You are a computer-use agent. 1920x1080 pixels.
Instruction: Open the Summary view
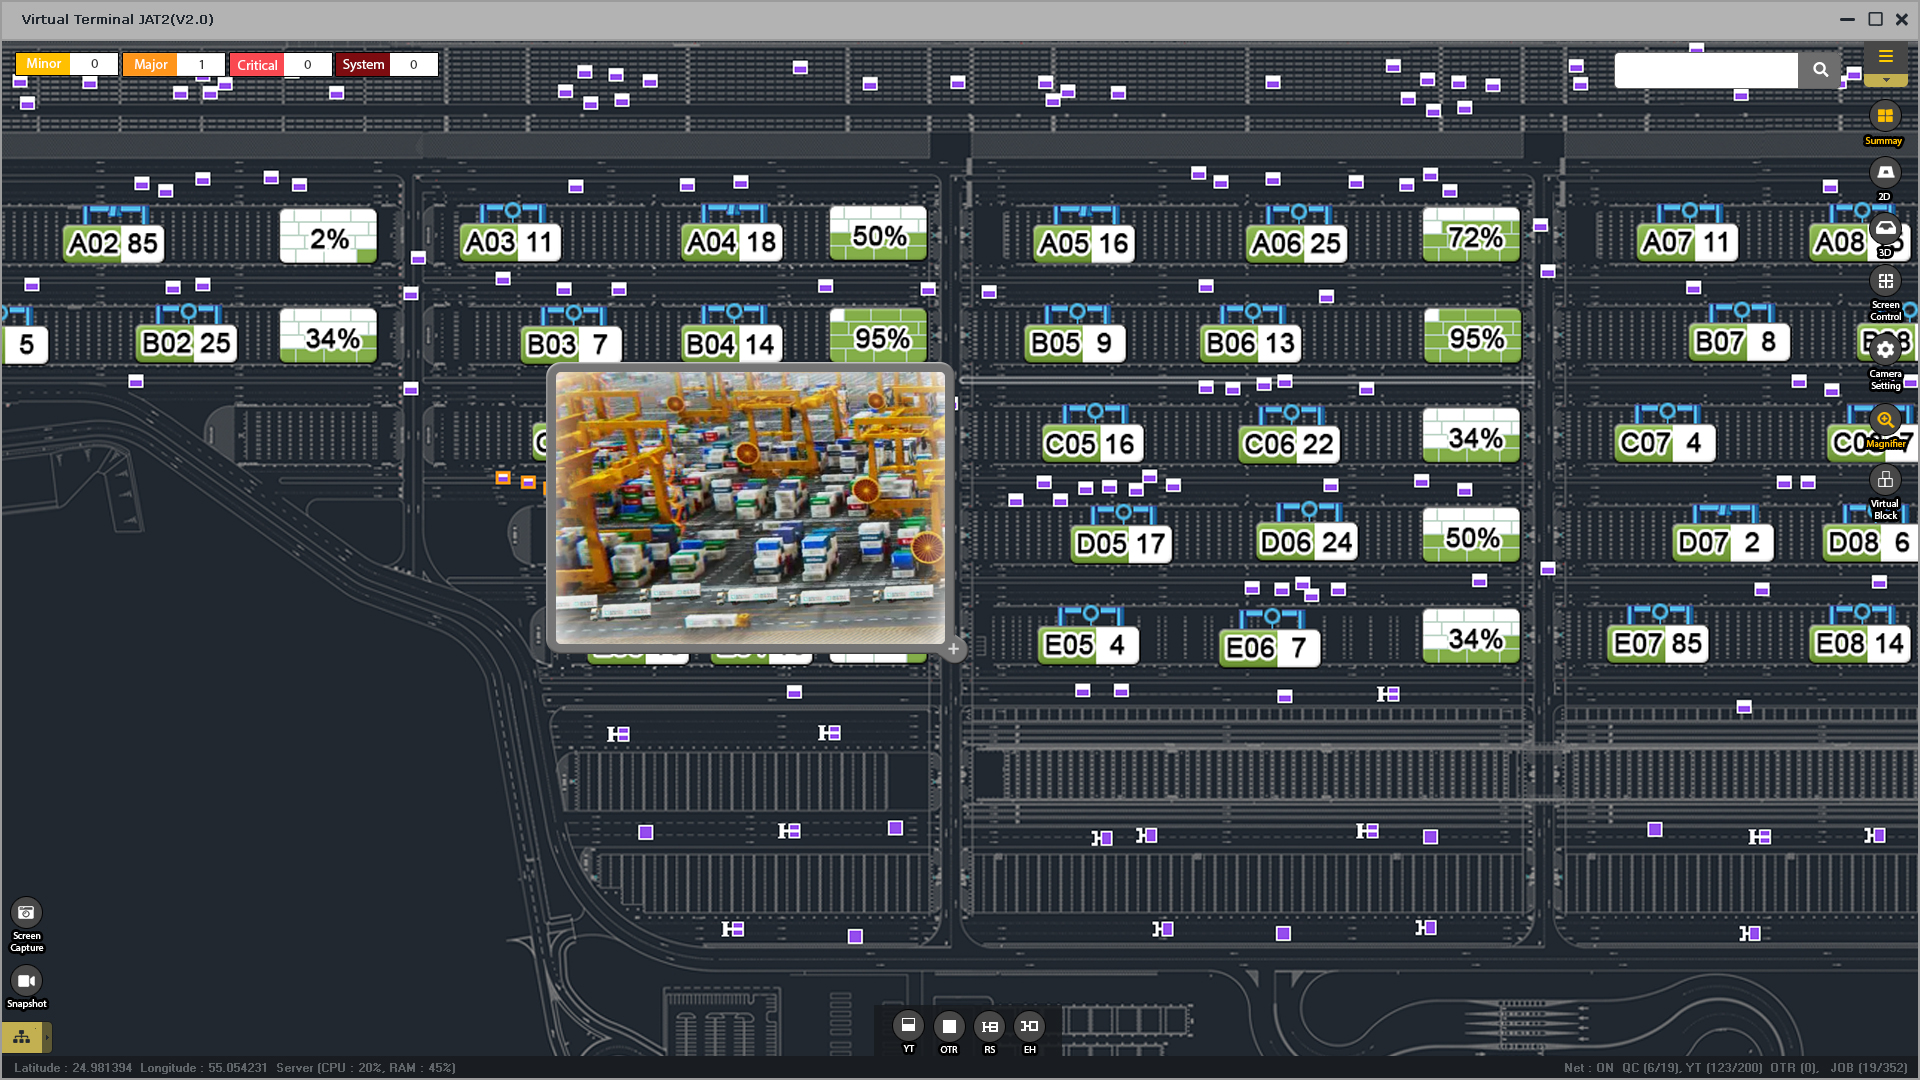pyautogui.click(x=1884, y=117)
